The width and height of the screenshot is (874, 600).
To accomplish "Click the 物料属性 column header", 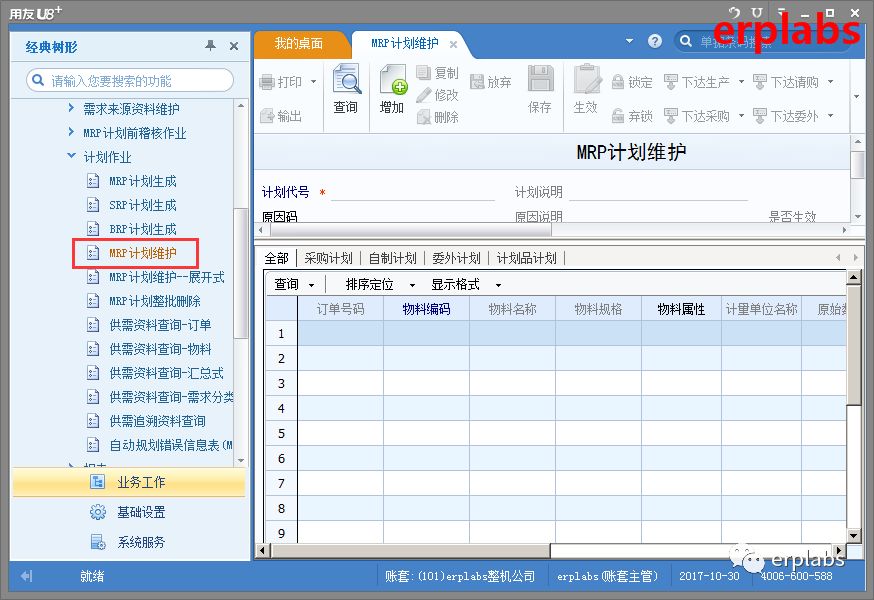I will click(x=681, y=309).
